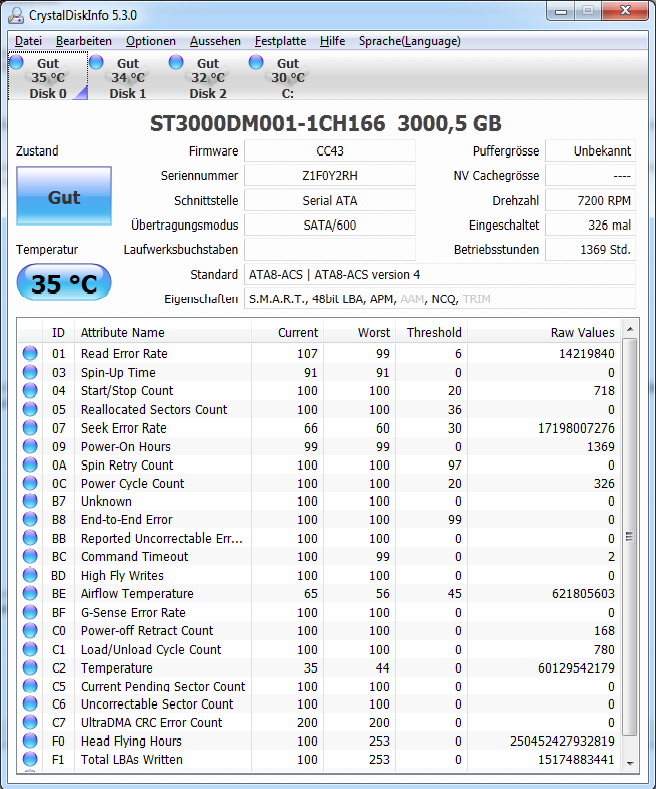656x789 pixels.
Task: Click raw value 250452427932819 for Head Flying Hours
Action: pos(562,741)
